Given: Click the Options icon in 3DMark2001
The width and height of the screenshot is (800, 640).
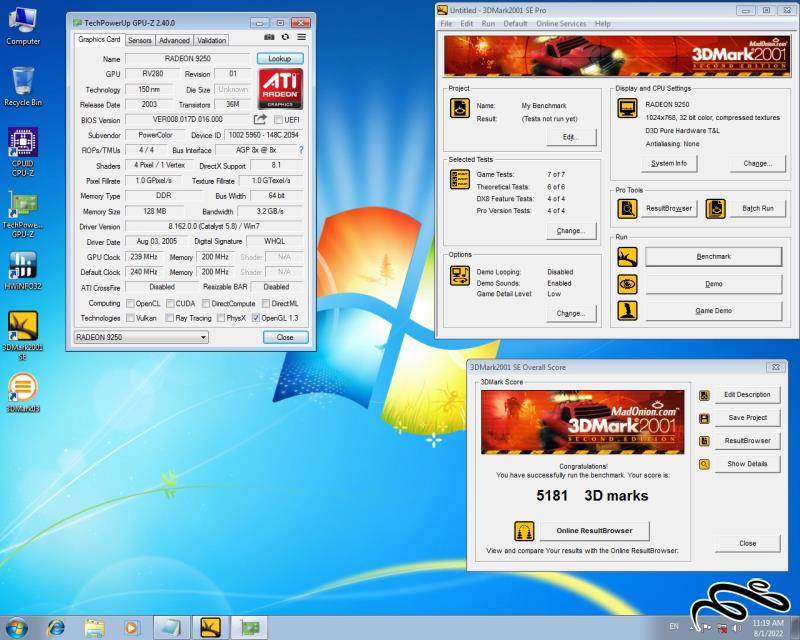Looking at the screenshot, I should tap(460, 276).
